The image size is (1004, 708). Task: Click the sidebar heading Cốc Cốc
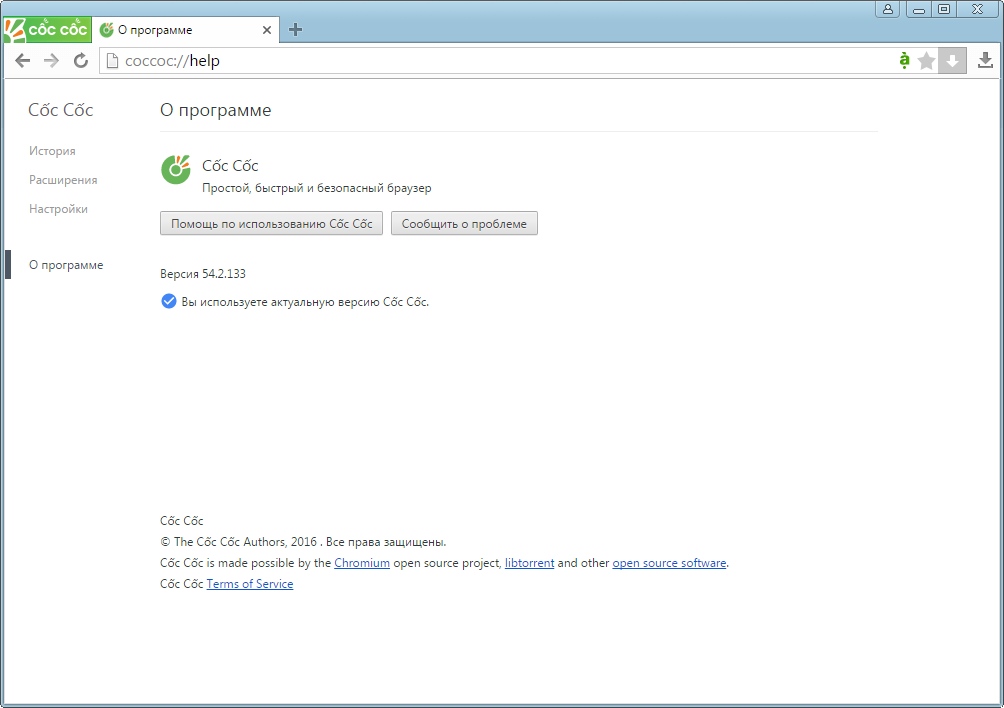[61, 110]
